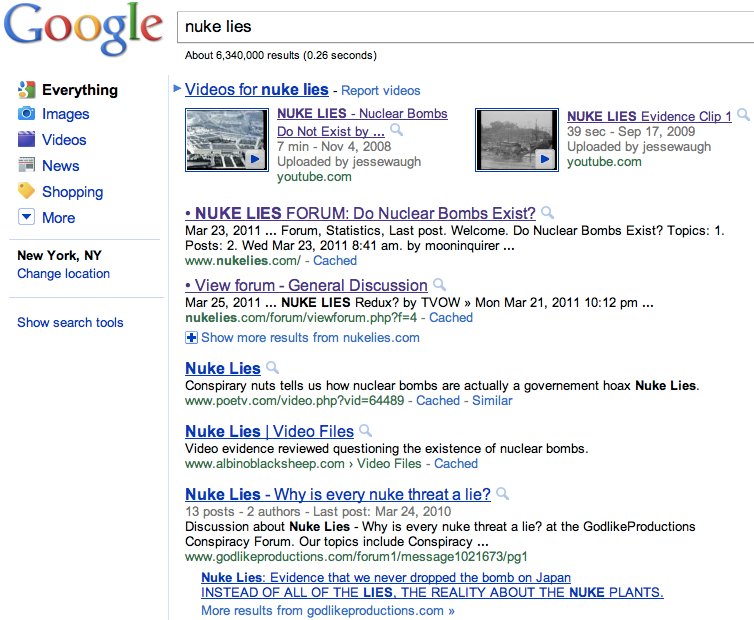Click the blue triangle before Videos for nuke lies
The width and height of the screenshot is (754, 620).
[177, 89]
